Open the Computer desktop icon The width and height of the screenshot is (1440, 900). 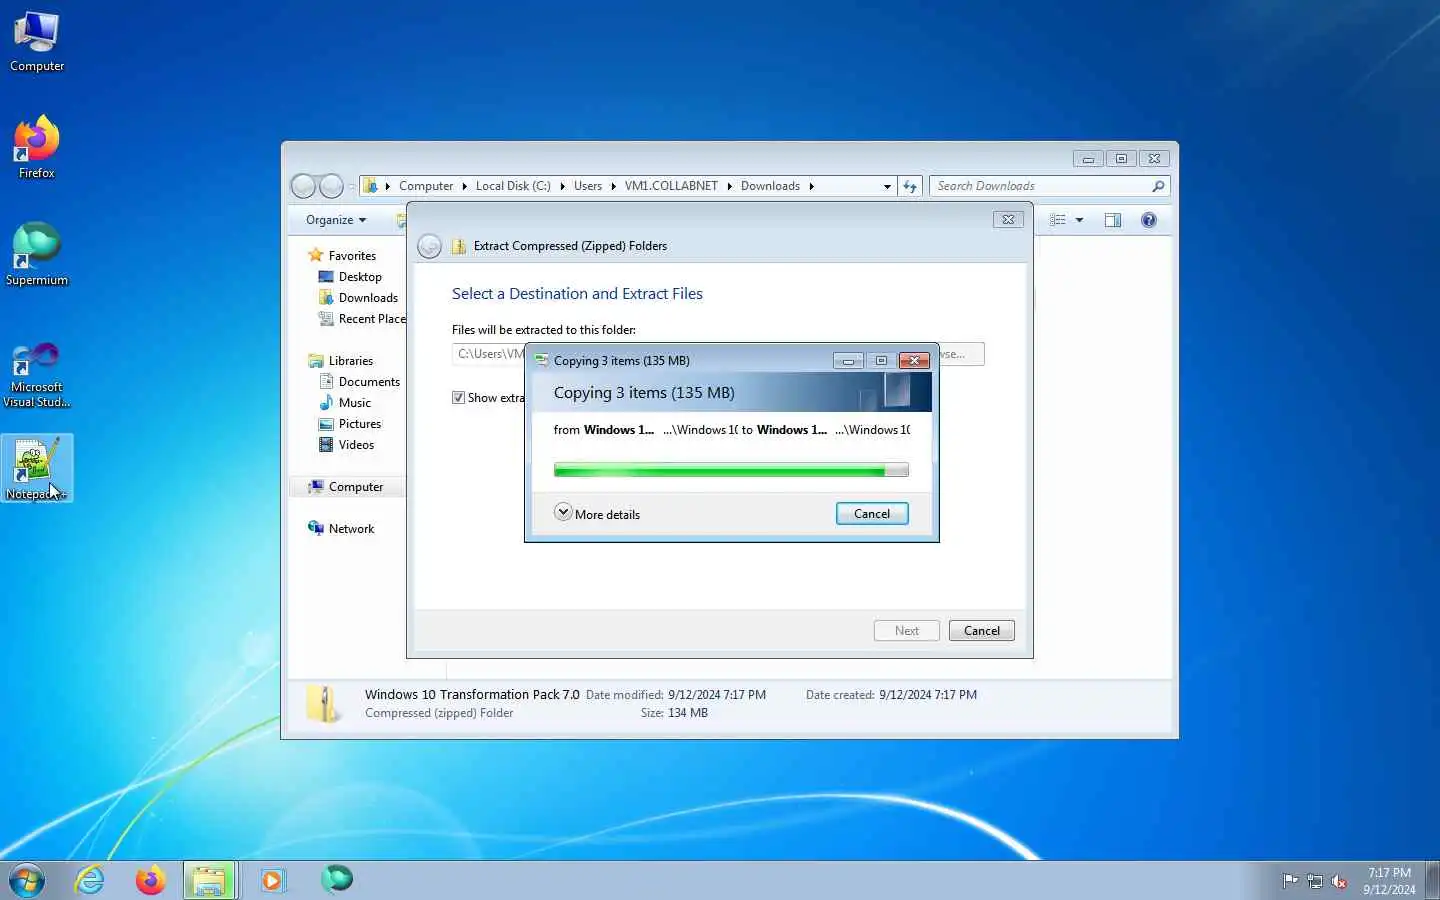tap(37, 42)
